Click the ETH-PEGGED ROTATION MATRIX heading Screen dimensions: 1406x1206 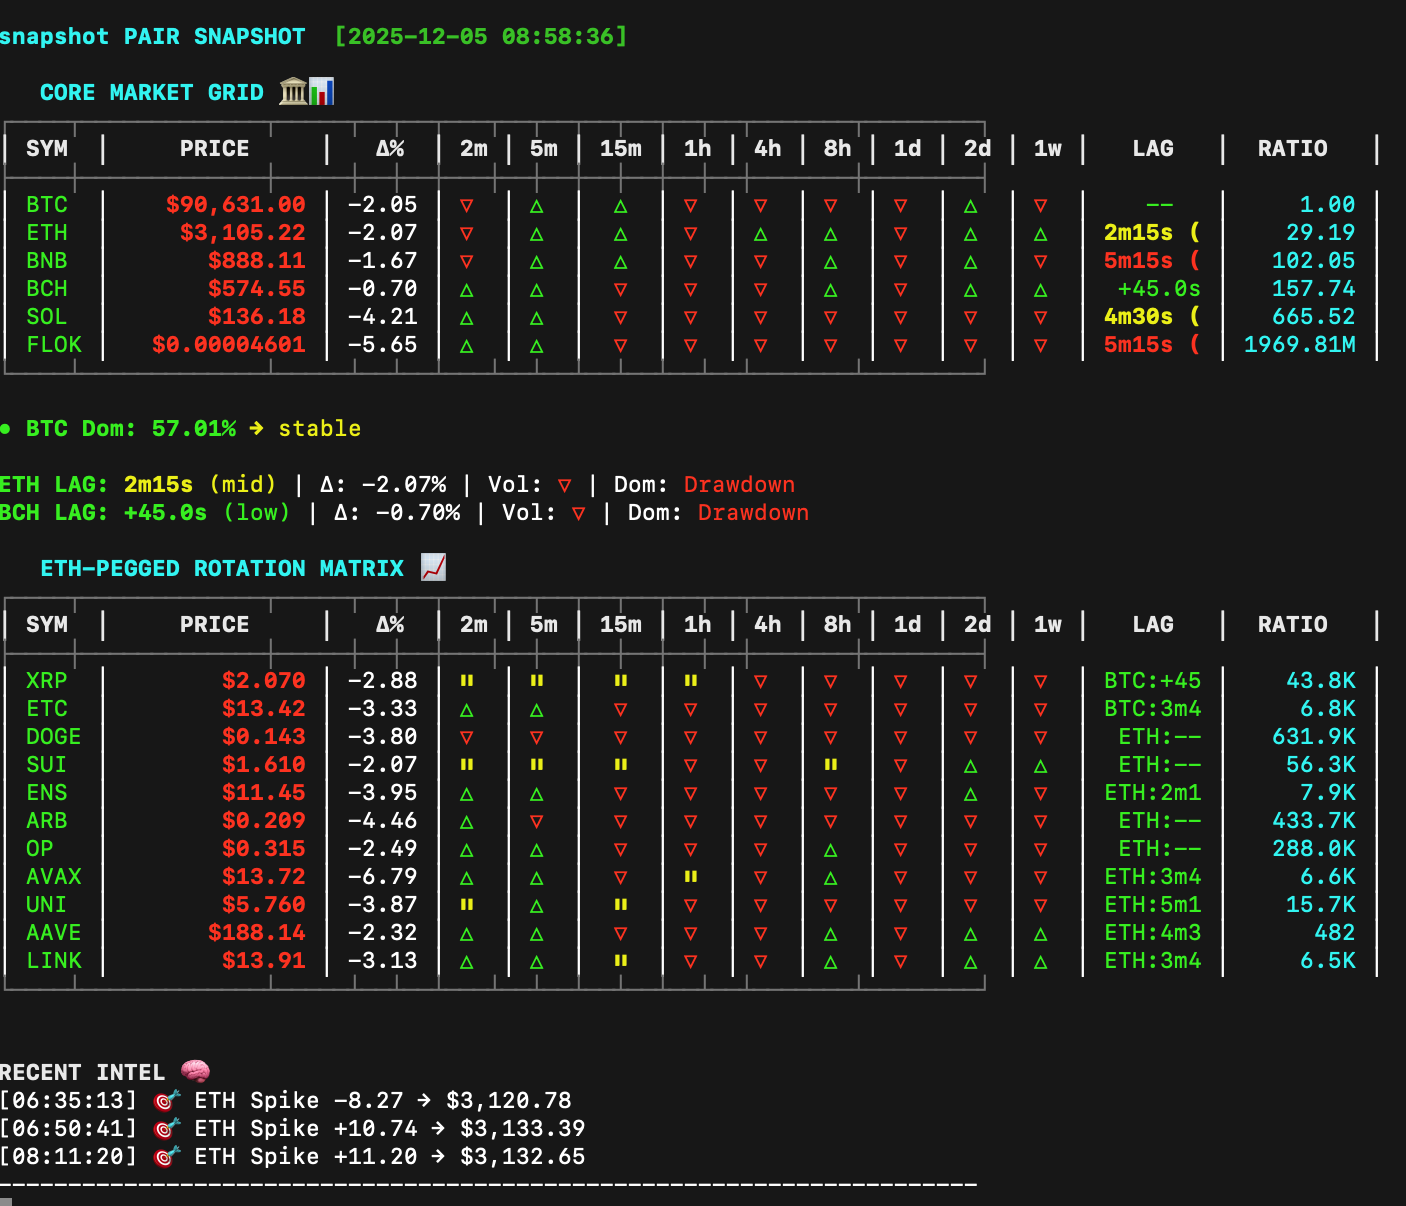pos(222,568)
